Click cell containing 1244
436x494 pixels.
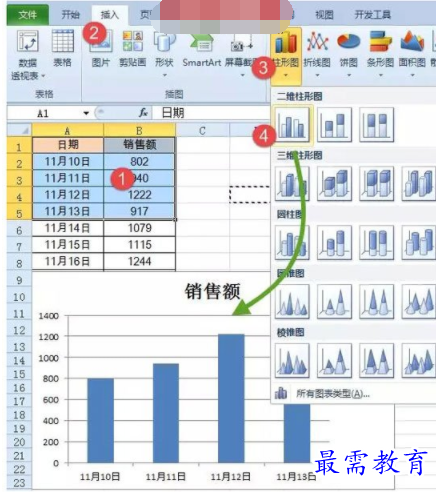pyautogui.click(x=139, y=261)
